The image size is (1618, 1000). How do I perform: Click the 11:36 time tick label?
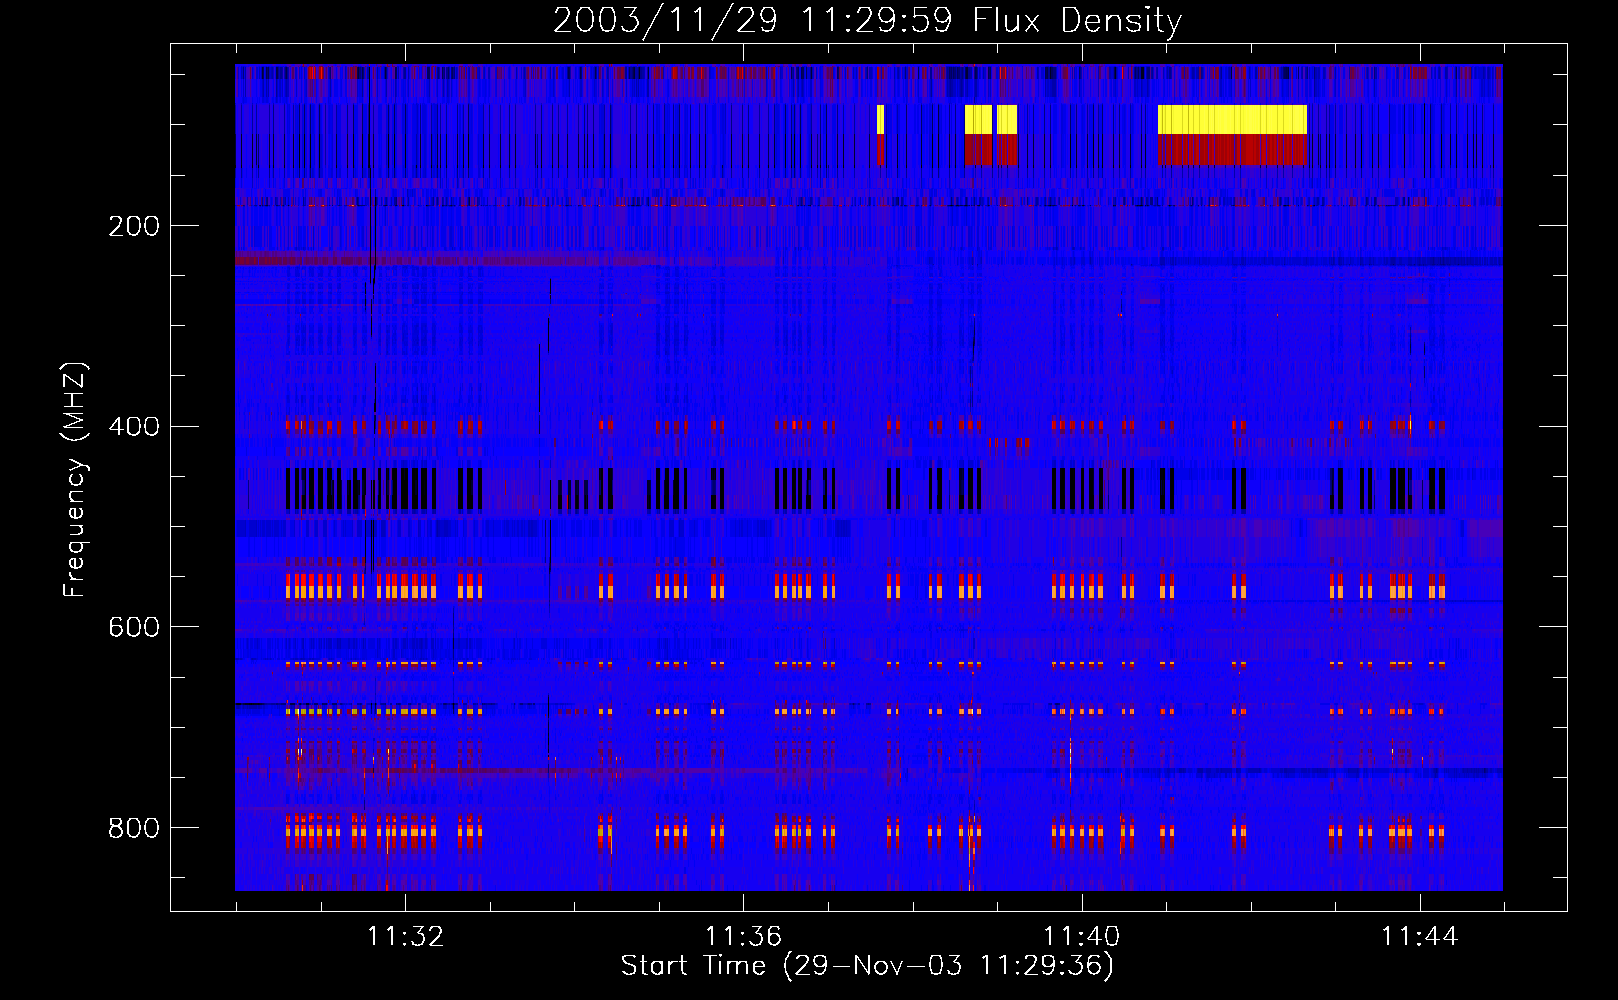click(x=743, y=937)
